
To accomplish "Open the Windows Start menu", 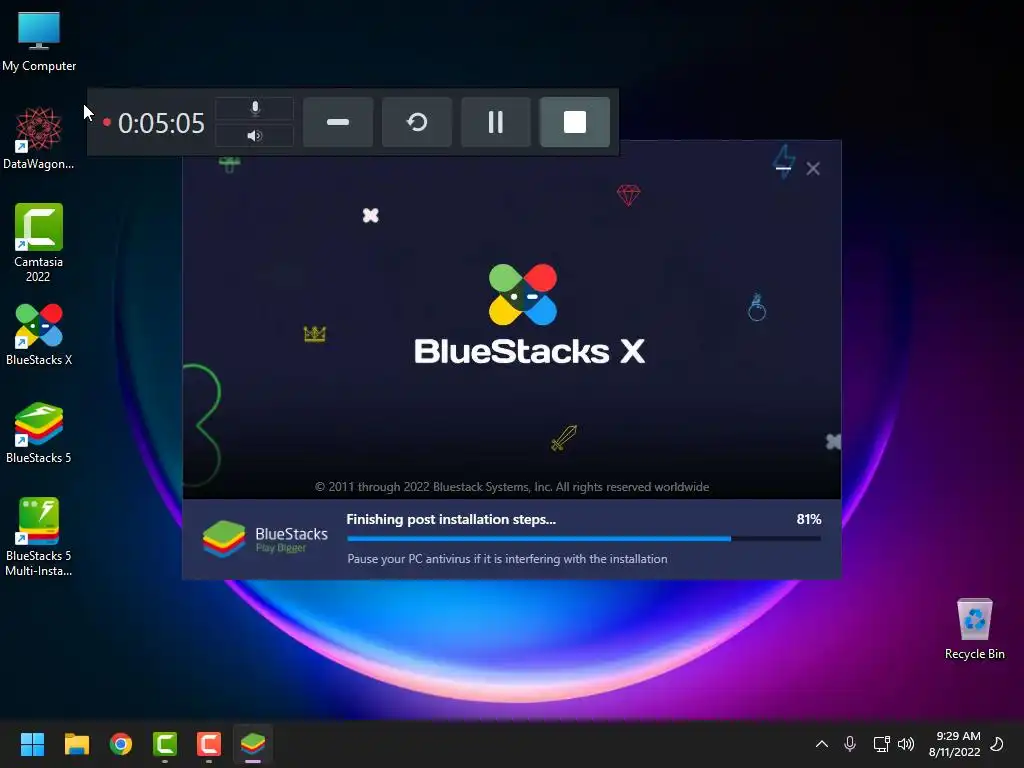I will pyautogui.click(x=32, y=744).
